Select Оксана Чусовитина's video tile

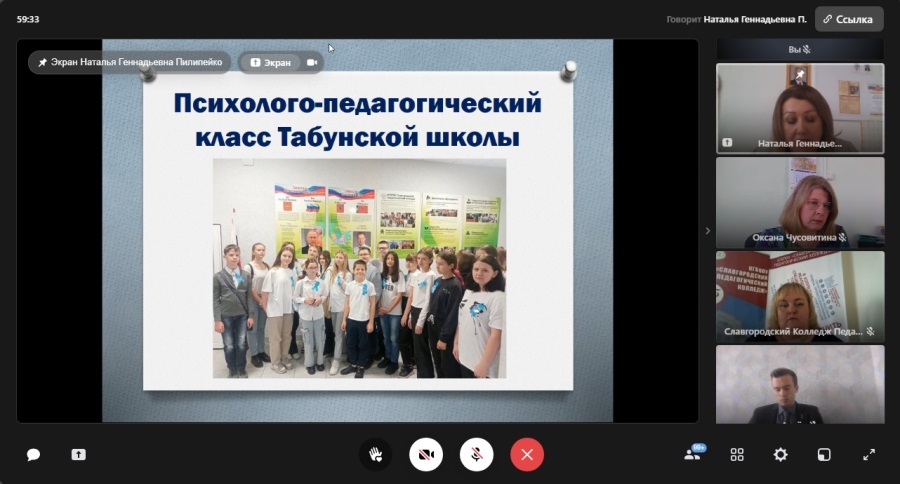tap(800, 203)
